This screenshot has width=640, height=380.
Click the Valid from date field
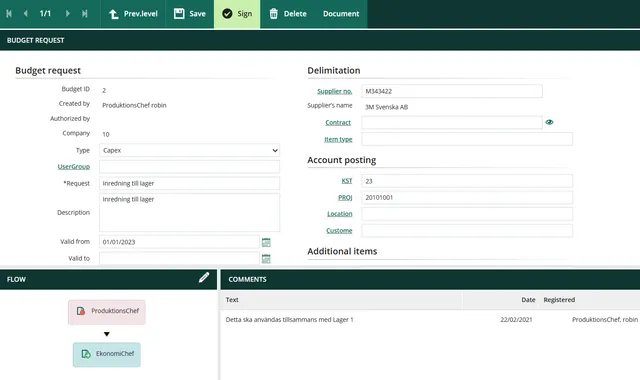pyautogui.click(x=179, y=242)
